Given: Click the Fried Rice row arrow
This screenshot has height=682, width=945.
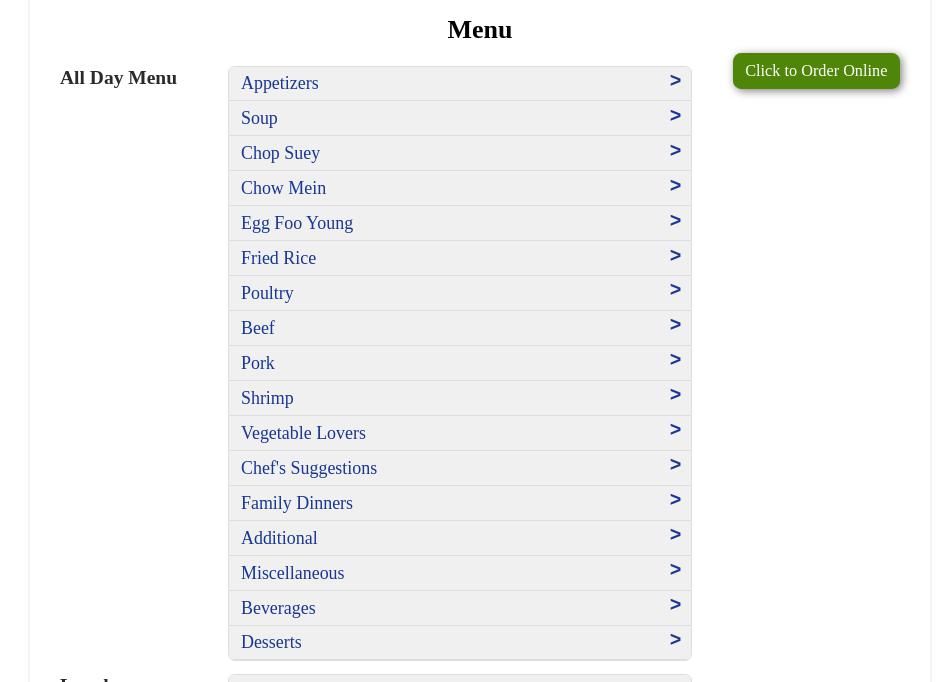Looking at the screenshot, I should (675, 256).
